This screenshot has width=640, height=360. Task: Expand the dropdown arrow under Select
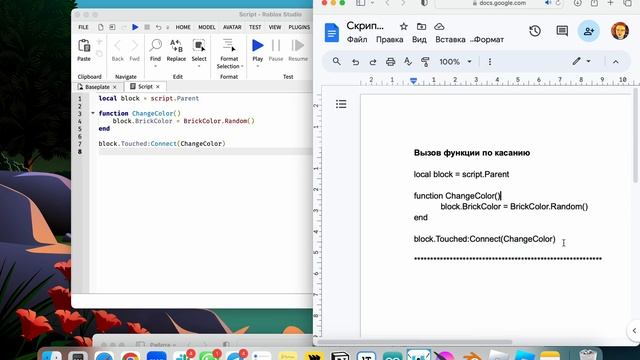pyautogui.click(x=199, y=66)
